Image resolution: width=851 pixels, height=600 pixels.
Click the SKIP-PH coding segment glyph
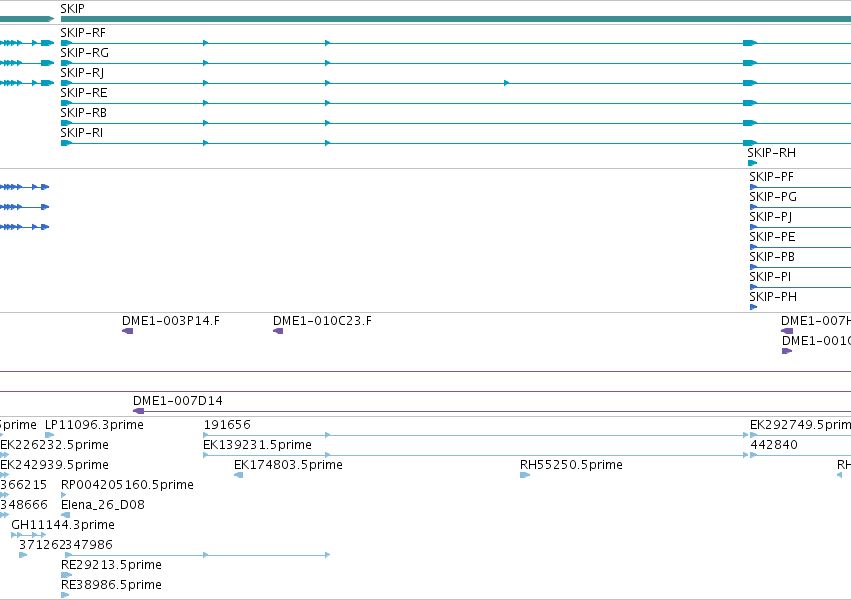coord(753,307)
